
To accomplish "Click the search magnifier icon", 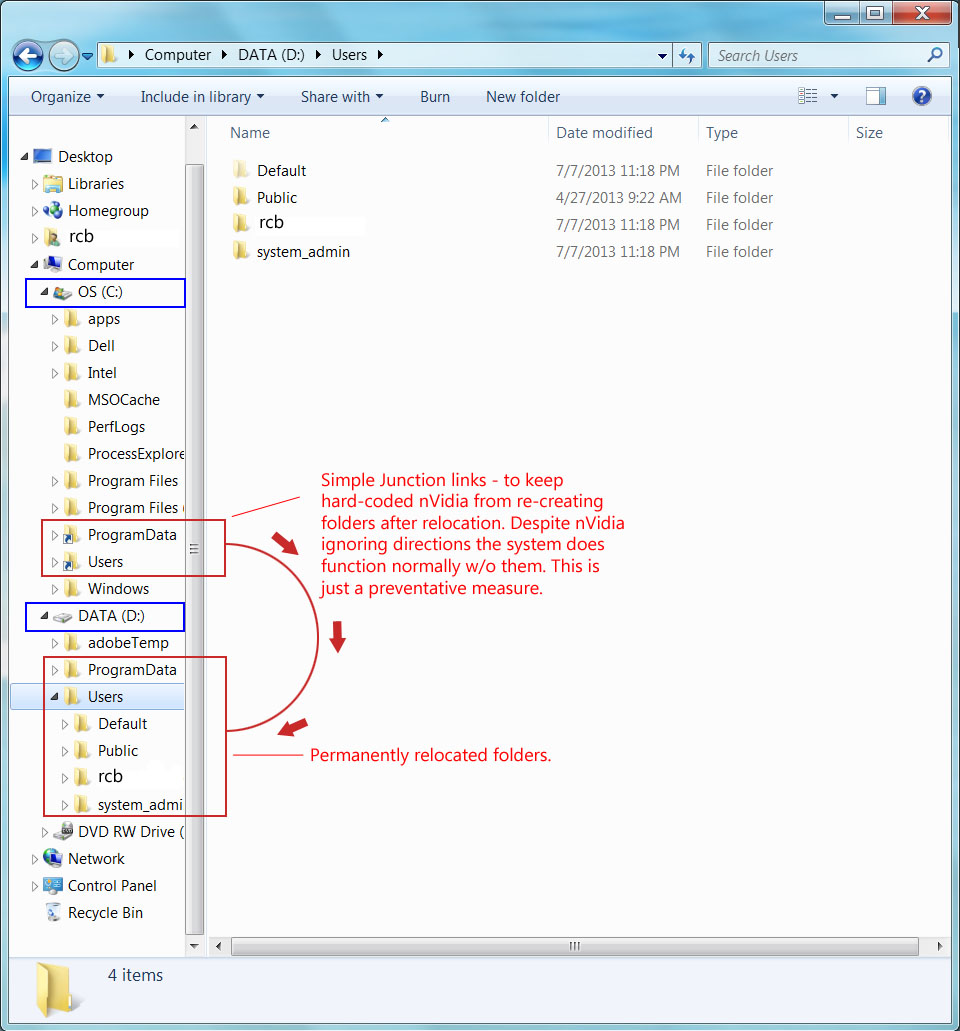I will [934, 55].
